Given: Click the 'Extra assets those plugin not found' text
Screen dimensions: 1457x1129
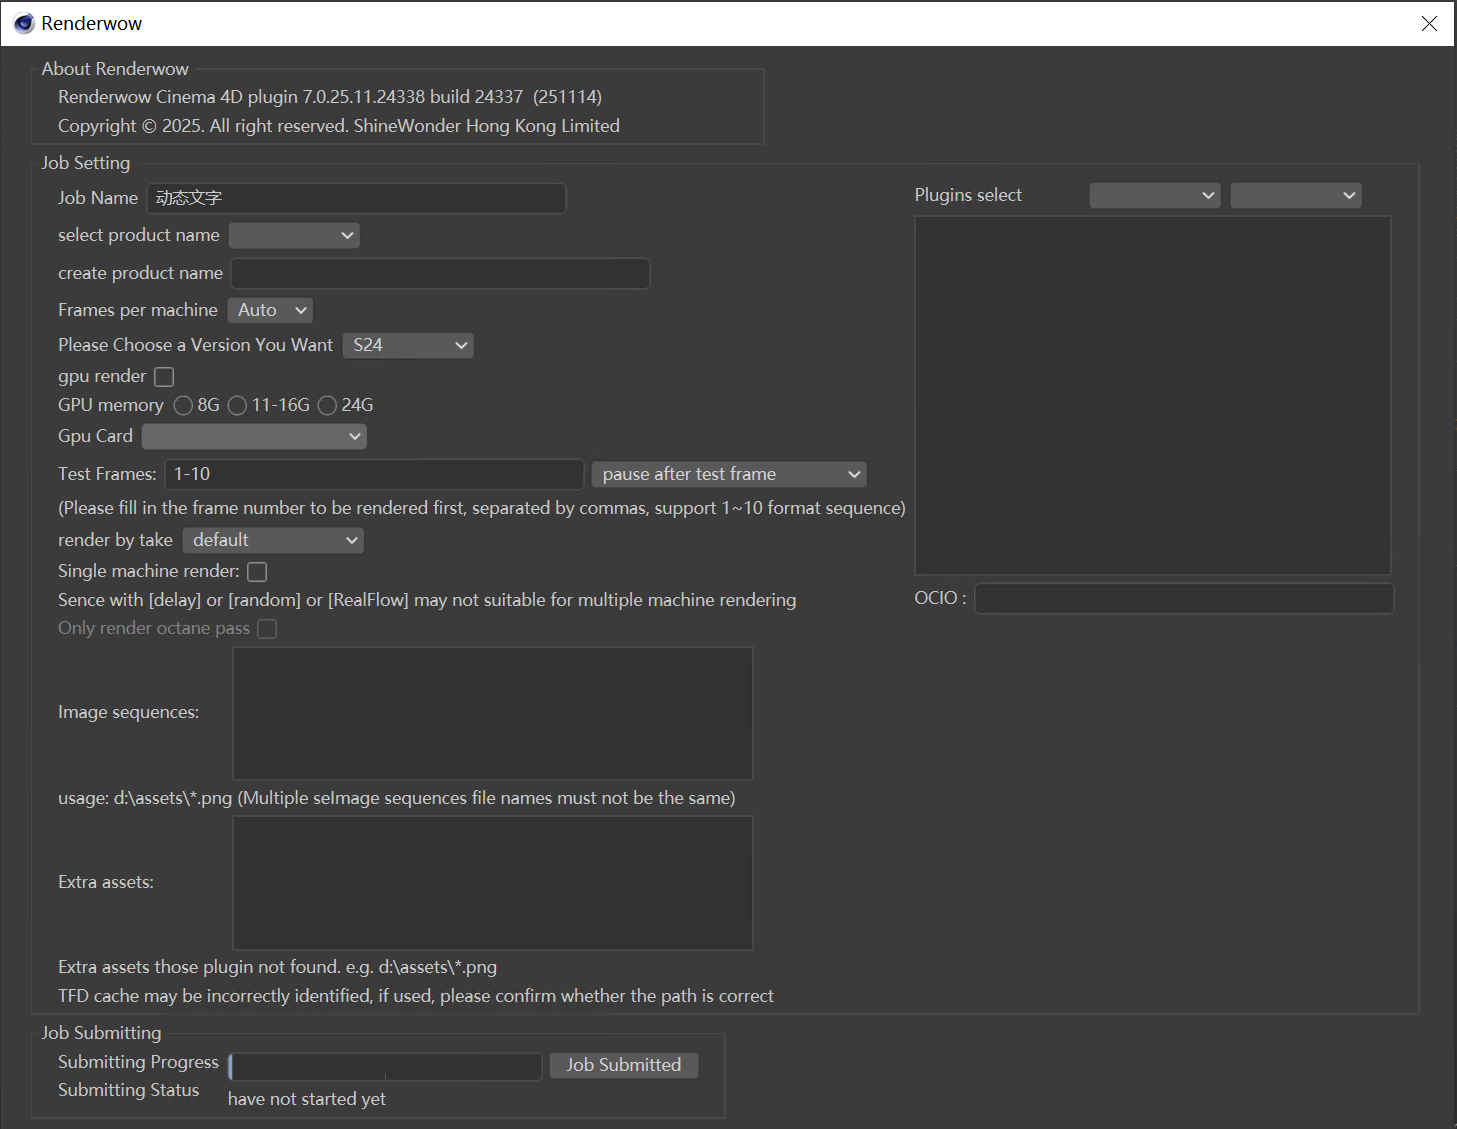Looking at the screenshot, I should tap(278, 967).
